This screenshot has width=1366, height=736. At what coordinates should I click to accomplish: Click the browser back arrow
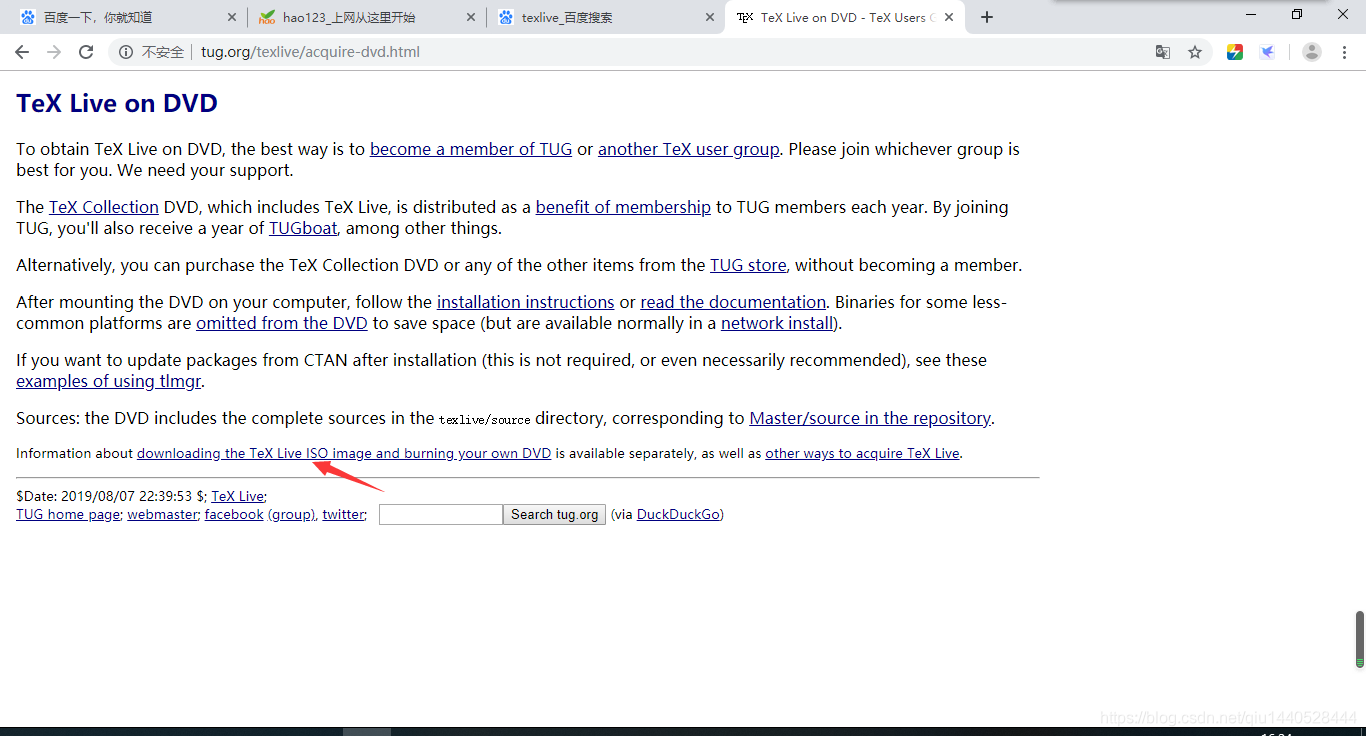[22, 52]
